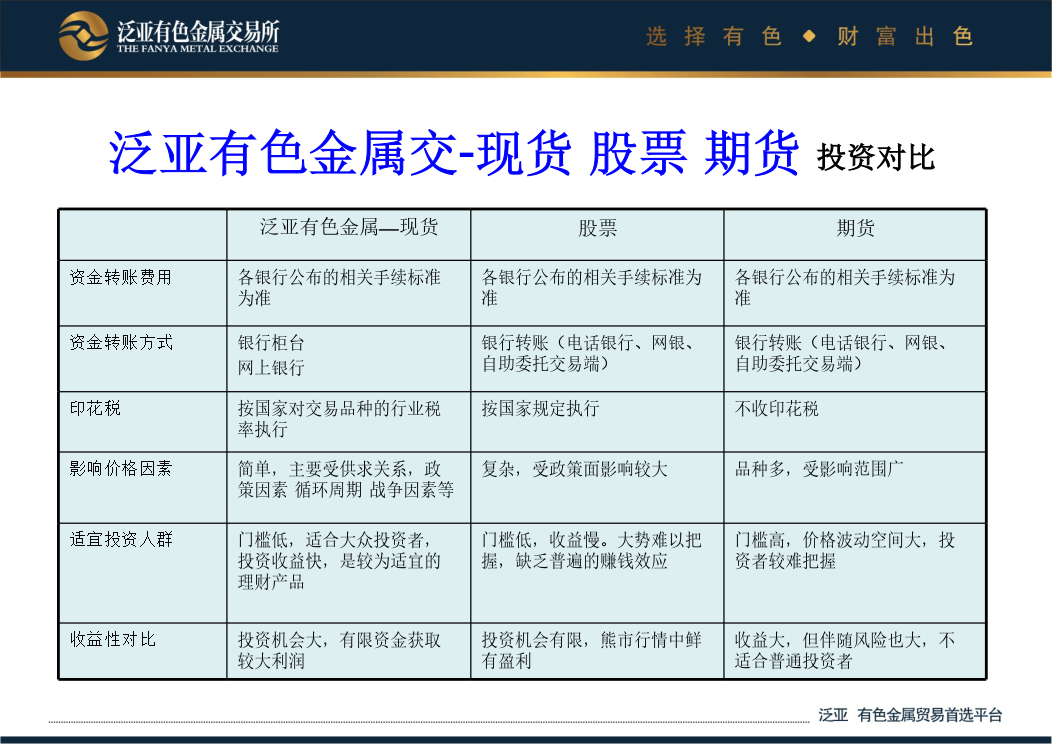The image size is (1052, 744).
Task: Click the cell starting "门槛高，价格波动空间大"
Action: (x=855, y=573)
